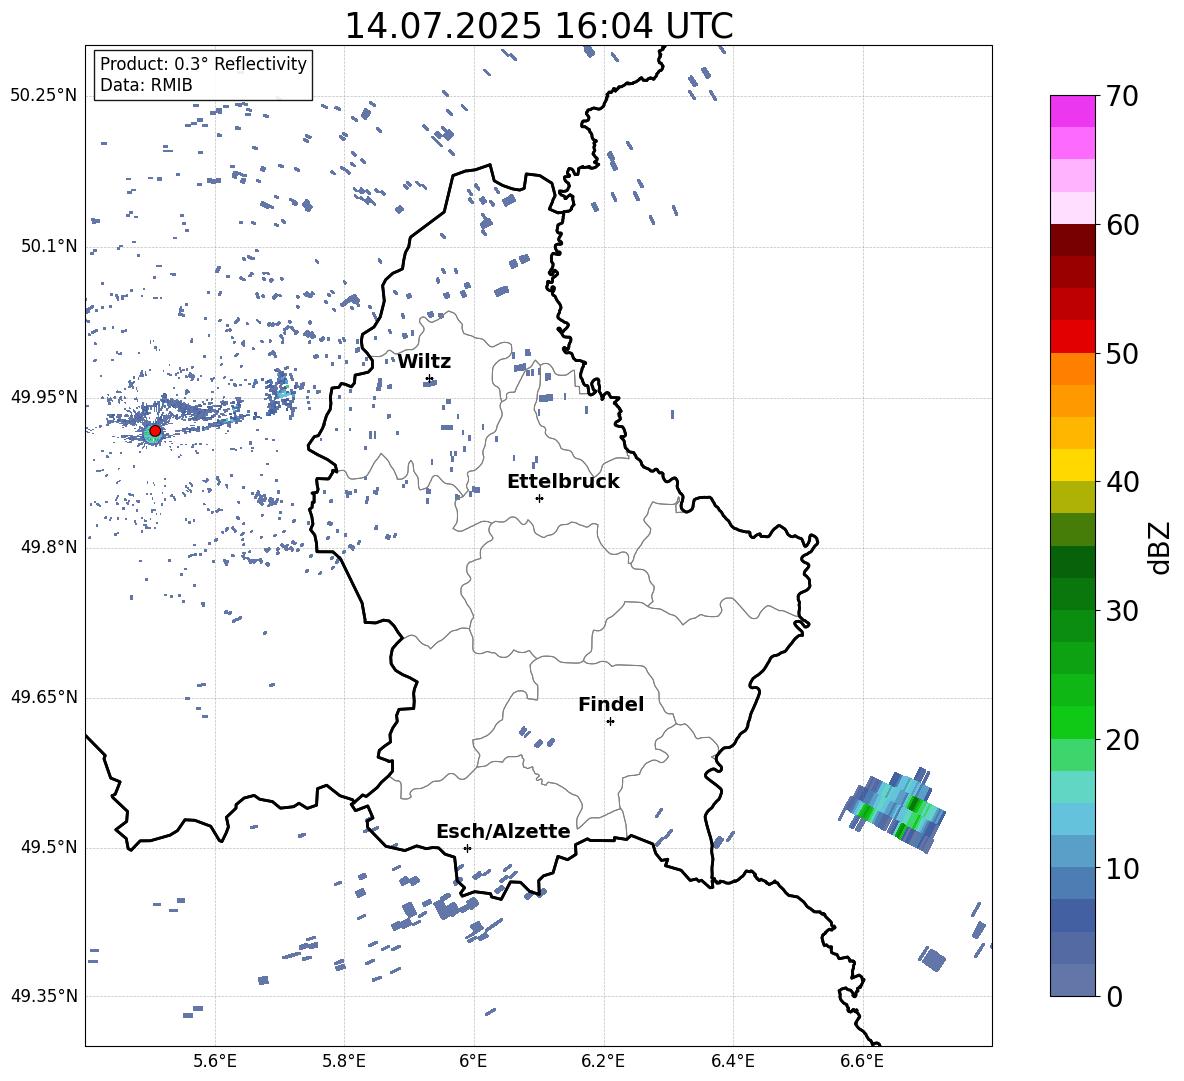Image resolution: width=1184 pixels, height=1081 pixels.
Task: Click the 'Findel' city label
Action: point(611,704)
